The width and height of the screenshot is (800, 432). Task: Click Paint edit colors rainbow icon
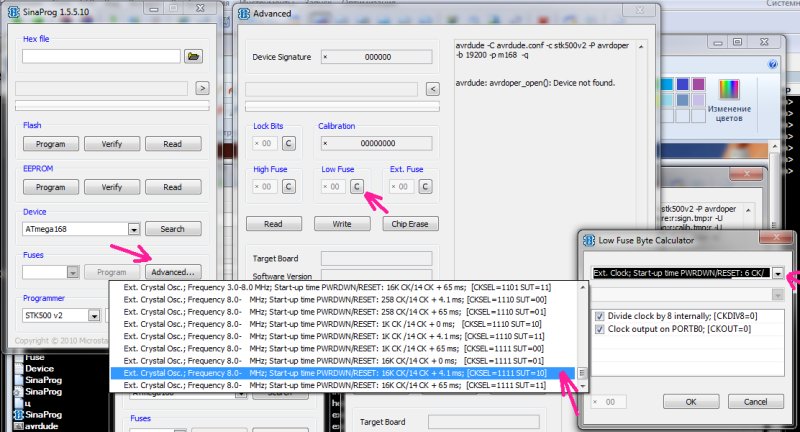pos(729,90)
